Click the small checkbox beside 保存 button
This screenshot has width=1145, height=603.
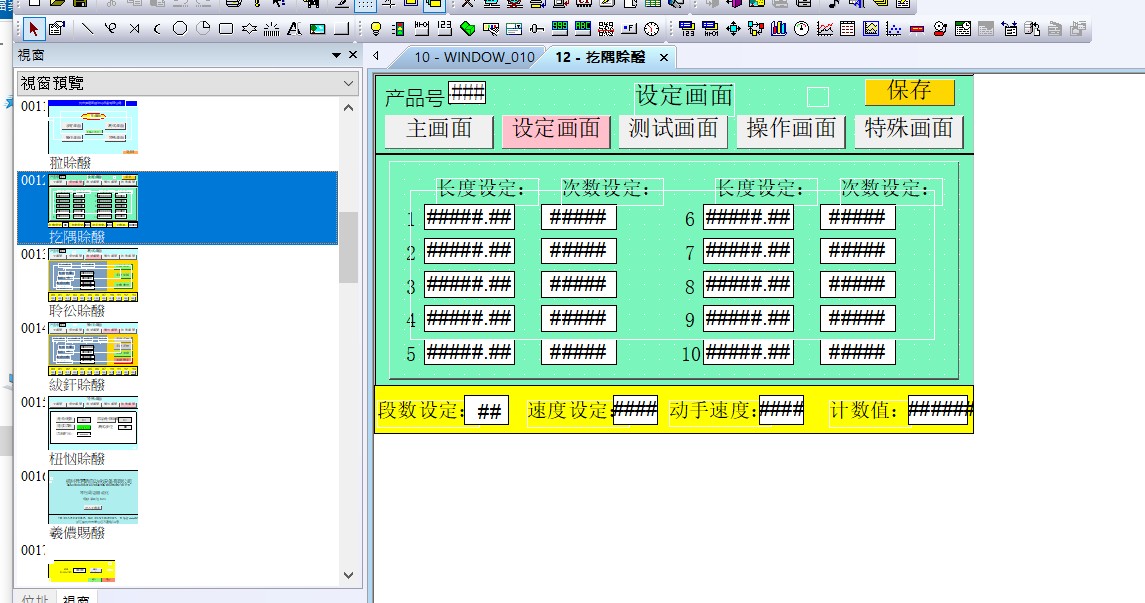click(818, 97)
